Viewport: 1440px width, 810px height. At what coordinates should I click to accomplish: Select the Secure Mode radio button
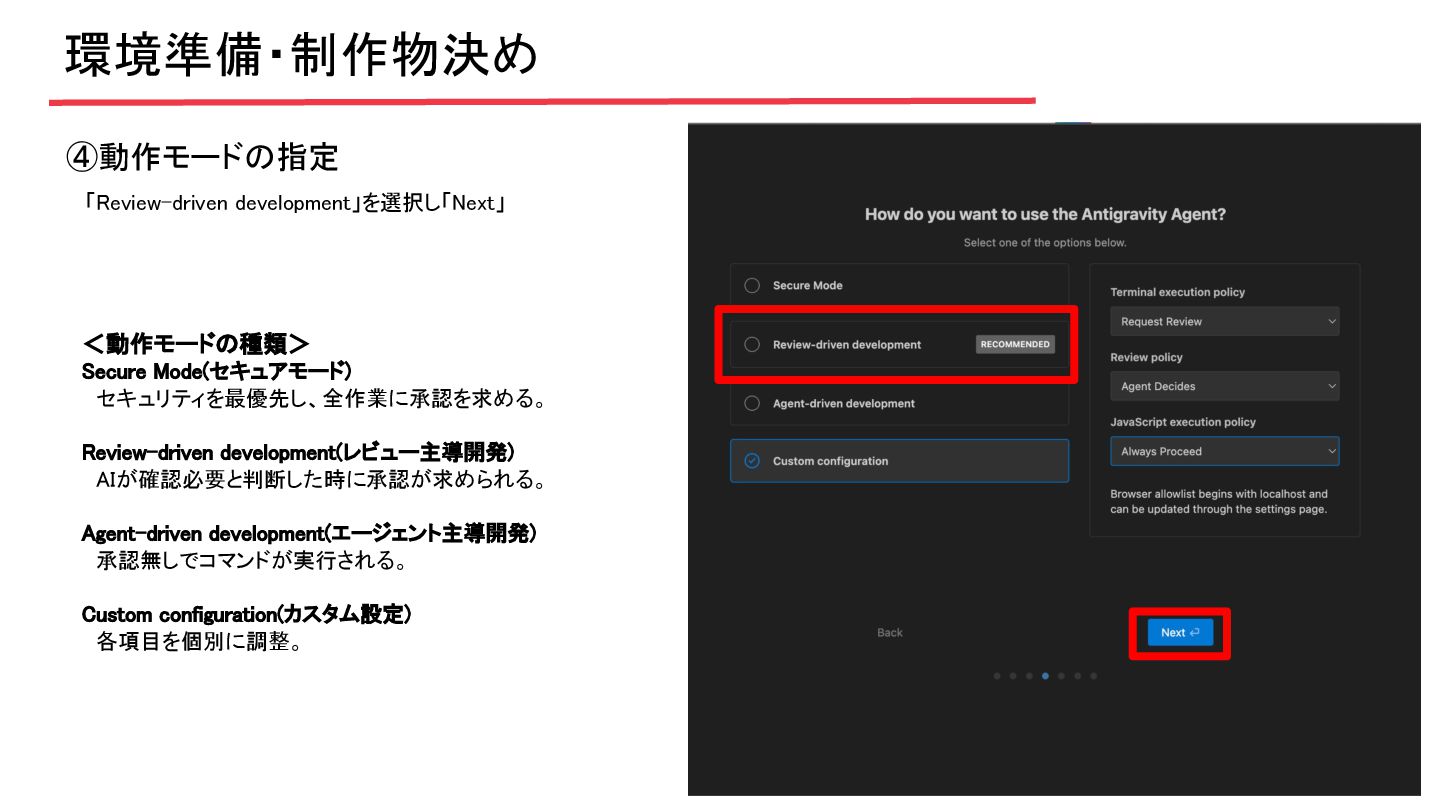752,286
